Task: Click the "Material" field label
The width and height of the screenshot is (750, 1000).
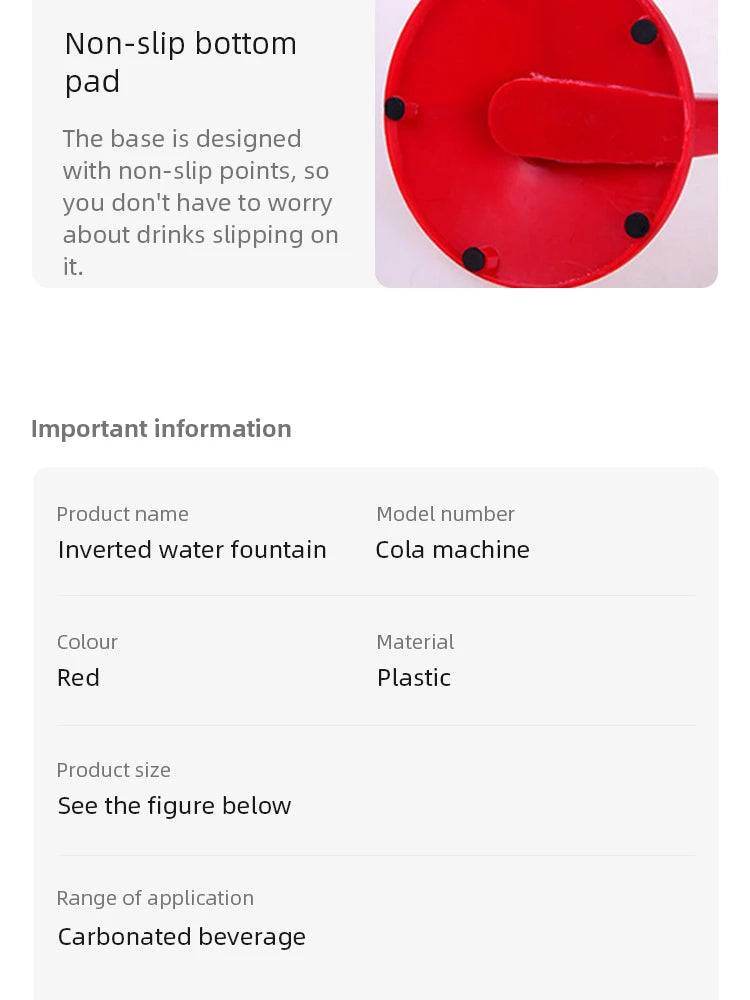Action: coord(415,642)
